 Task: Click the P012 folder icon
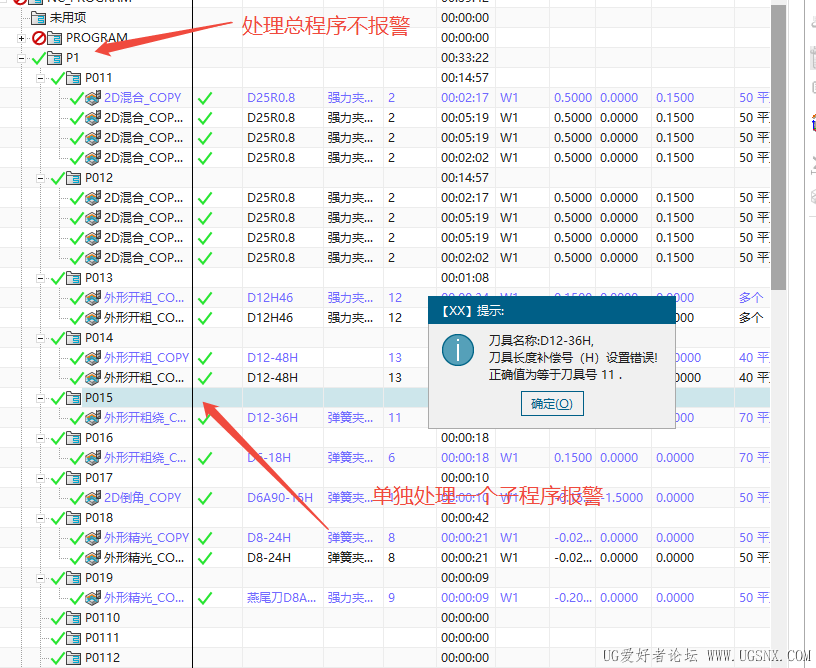[73, 178]
